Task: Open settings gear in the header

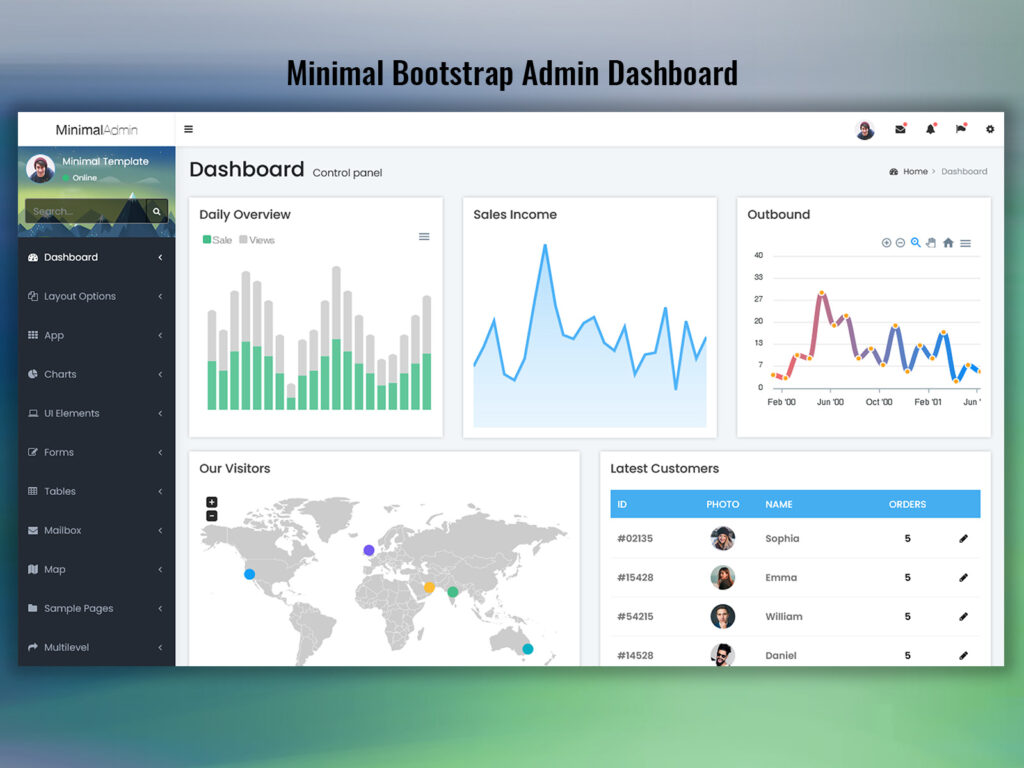Action: (x=990, y=129)
